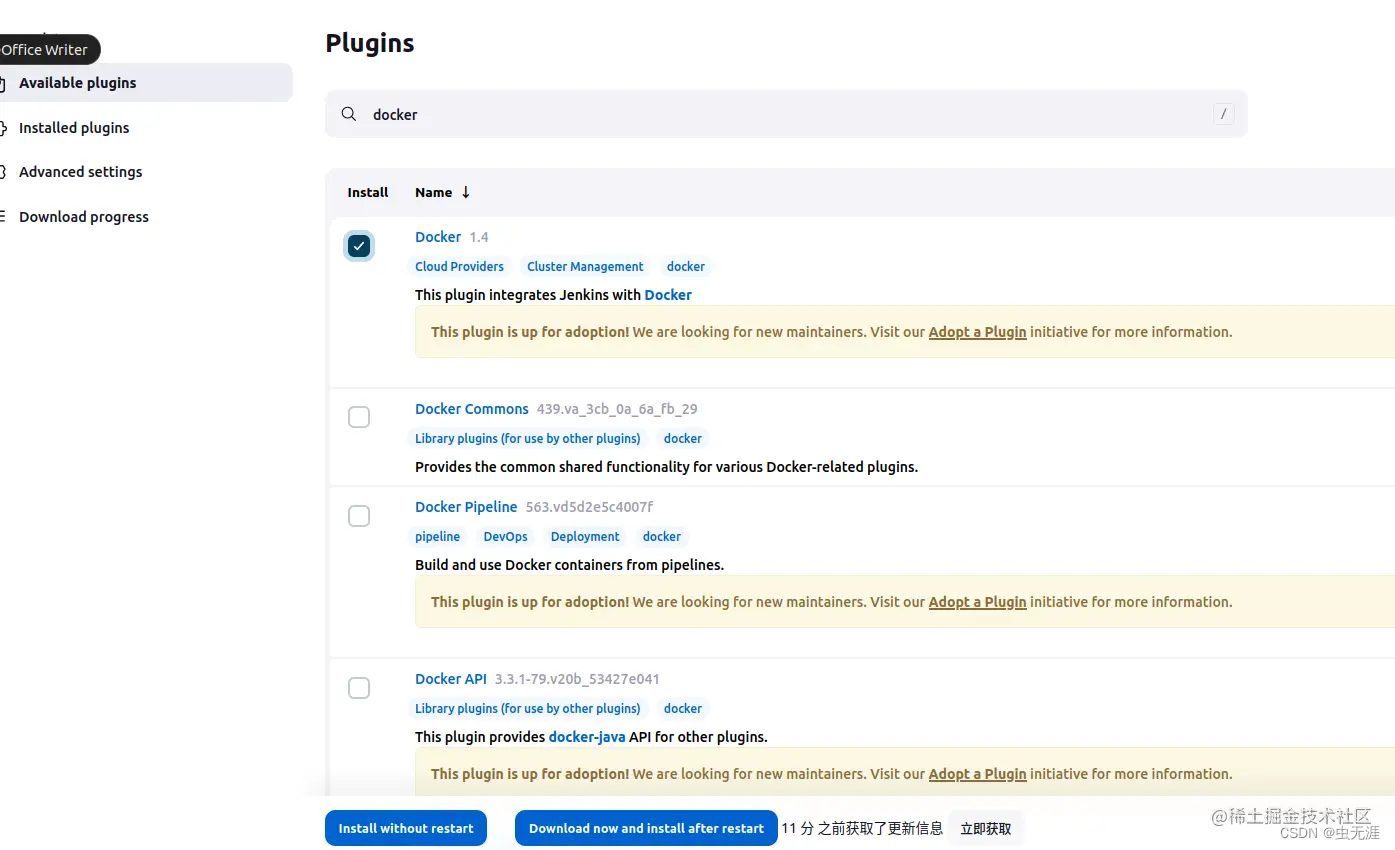This screenshot has height=850, width=1395.
Task: Click the 立即获取 check-now button
Action: tap(986, 828)
